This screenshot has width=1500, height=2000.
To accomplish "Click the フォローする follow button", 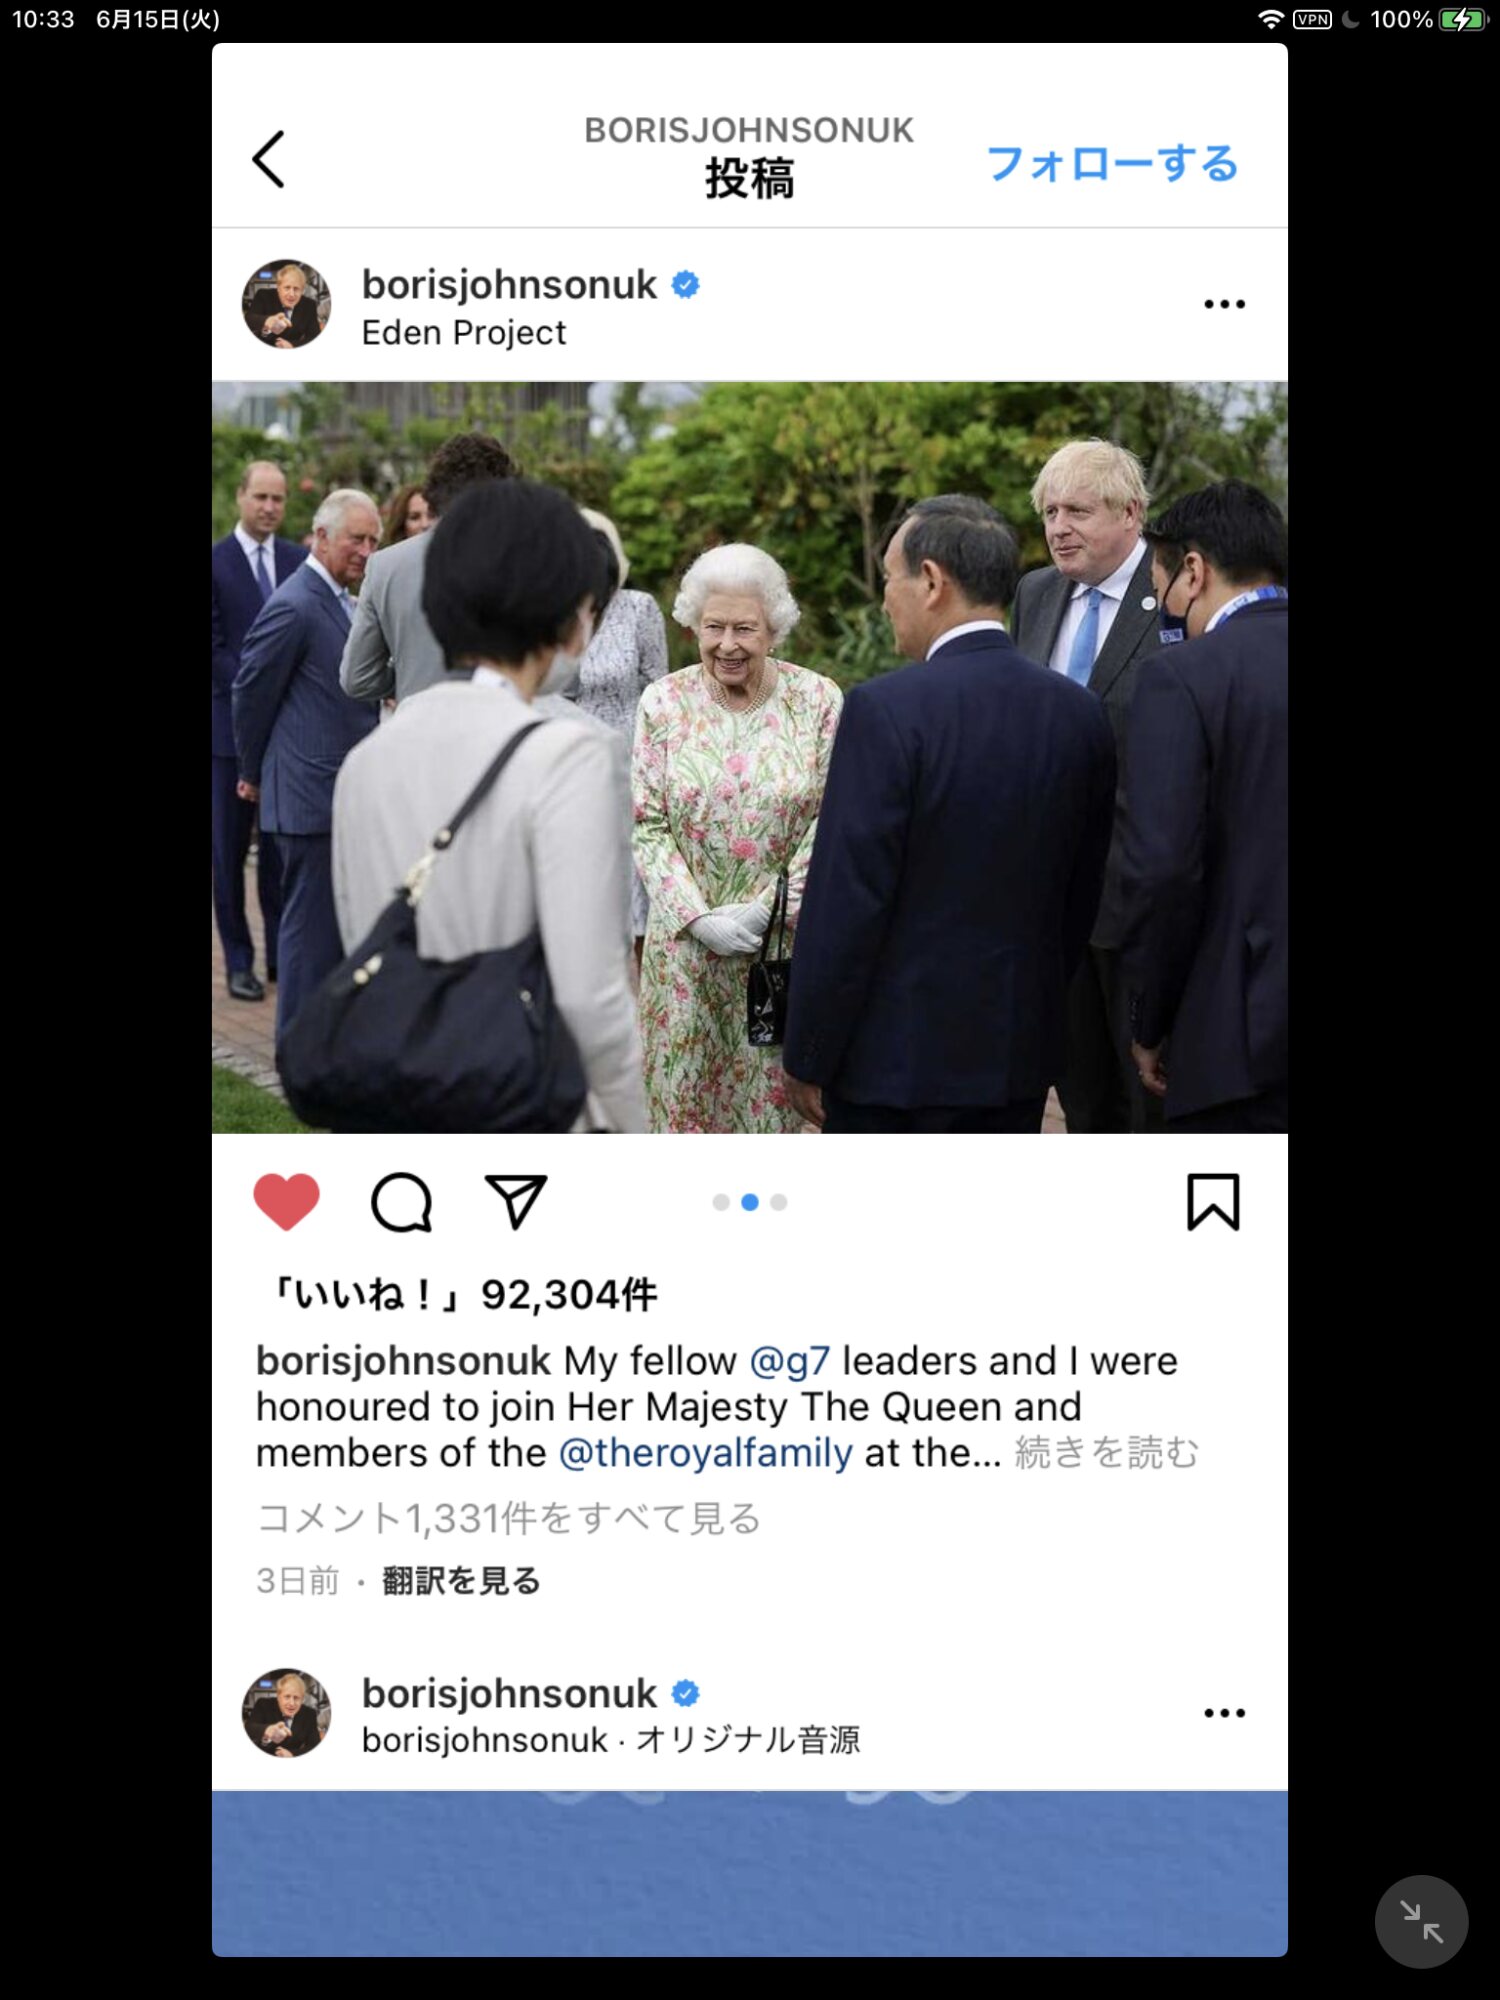I will pos(1112,163).
